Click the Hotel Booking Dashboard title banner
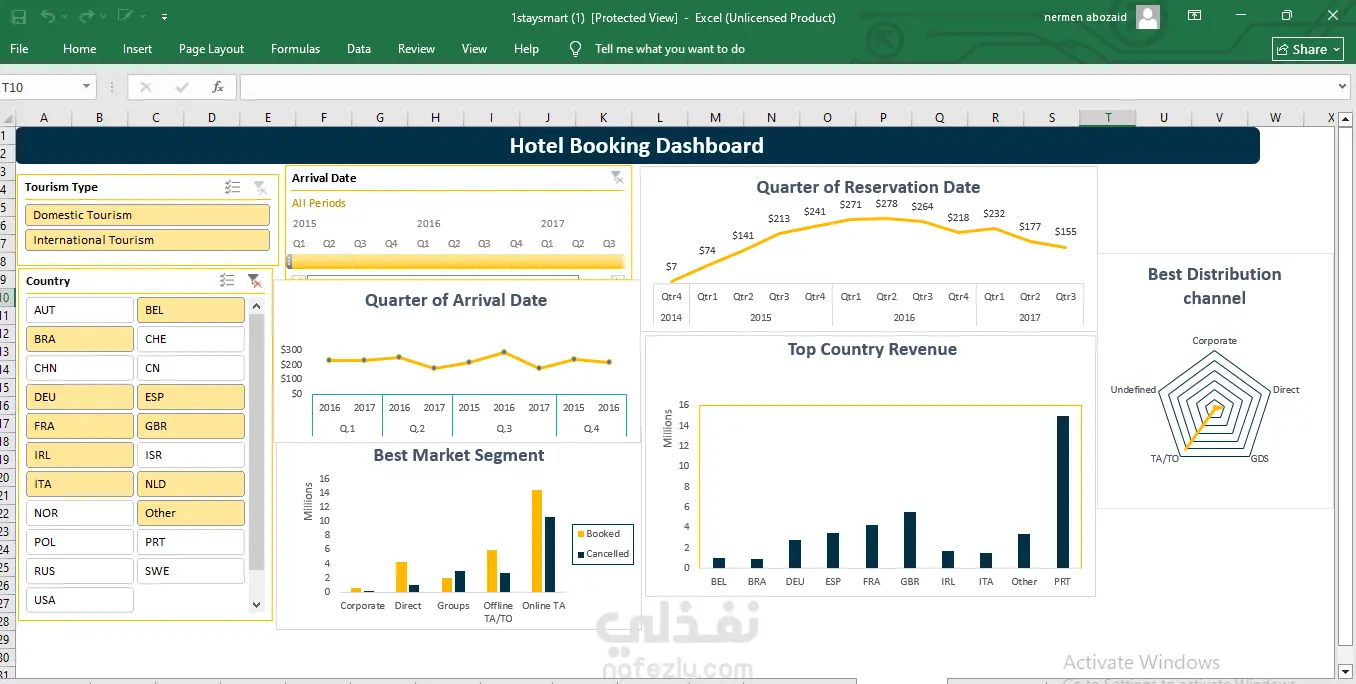The image size is (1356, 684). pos(637,146)
